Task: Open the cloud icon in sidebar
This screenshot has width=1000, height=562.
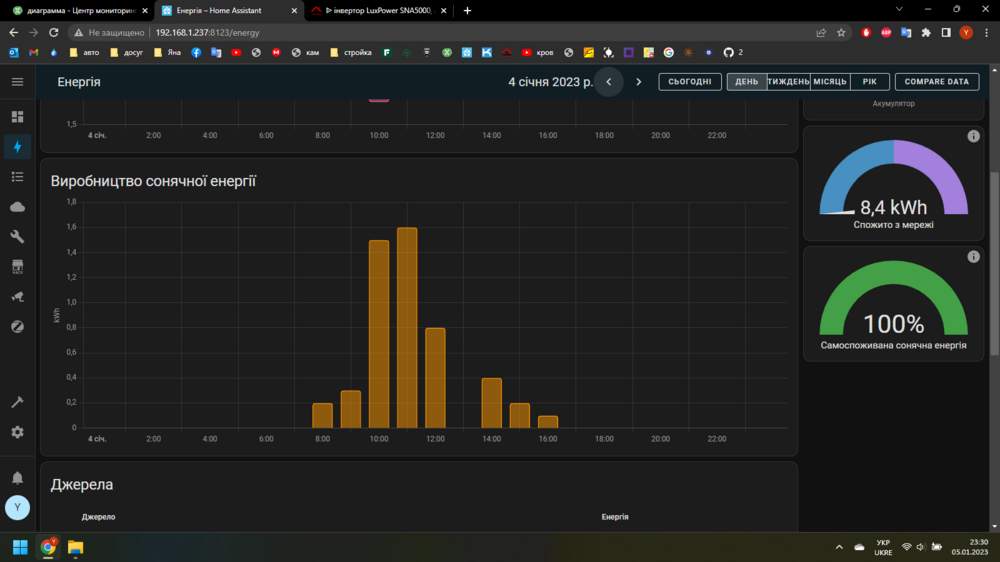Action: (x=17, y=207)
